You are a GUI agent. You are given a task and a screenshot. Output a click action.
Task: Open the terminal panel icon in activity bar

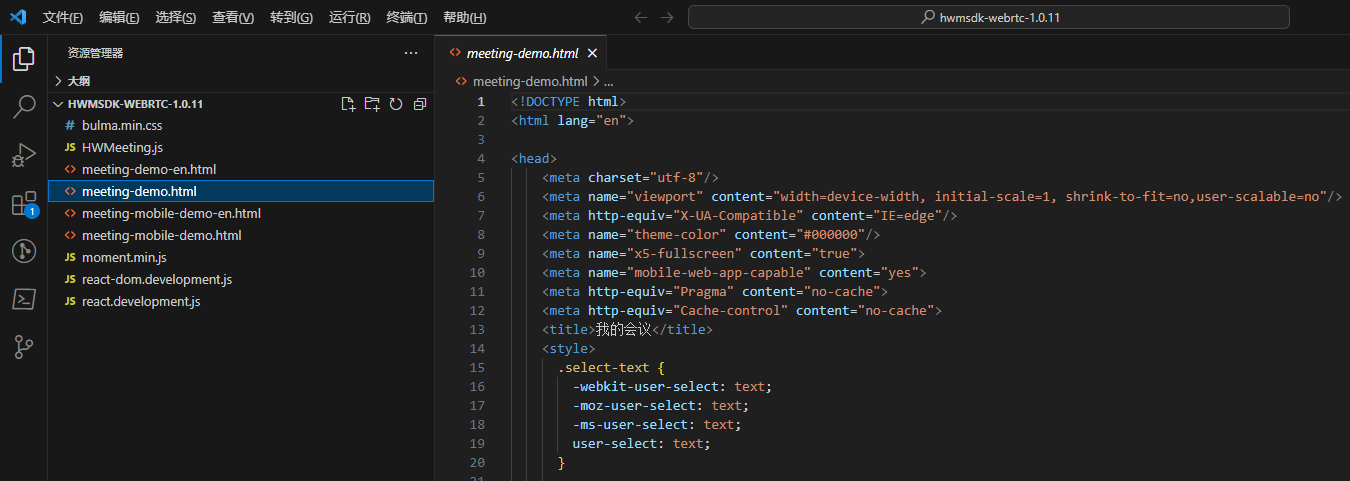point(23,299)
